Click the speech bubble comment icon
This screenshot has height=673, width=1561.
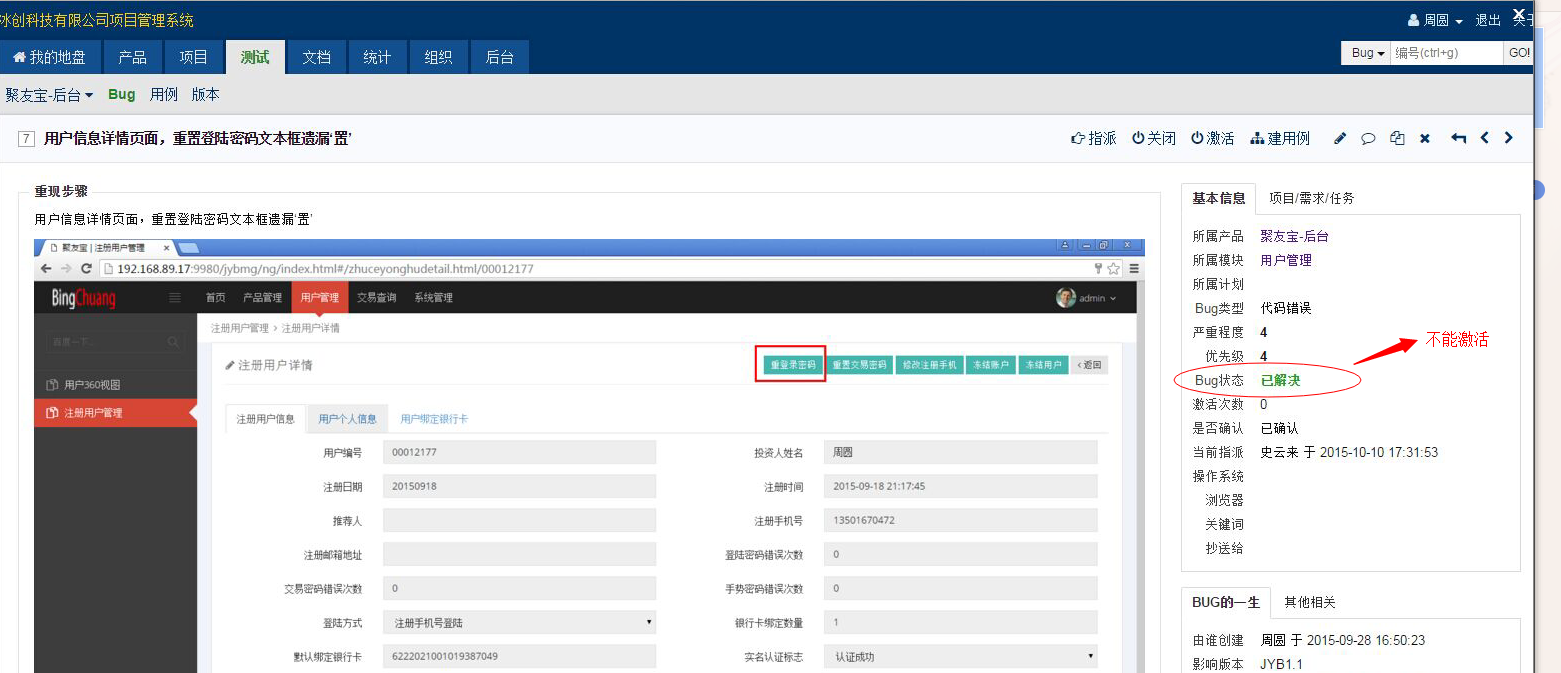[x=1368, y=139]
